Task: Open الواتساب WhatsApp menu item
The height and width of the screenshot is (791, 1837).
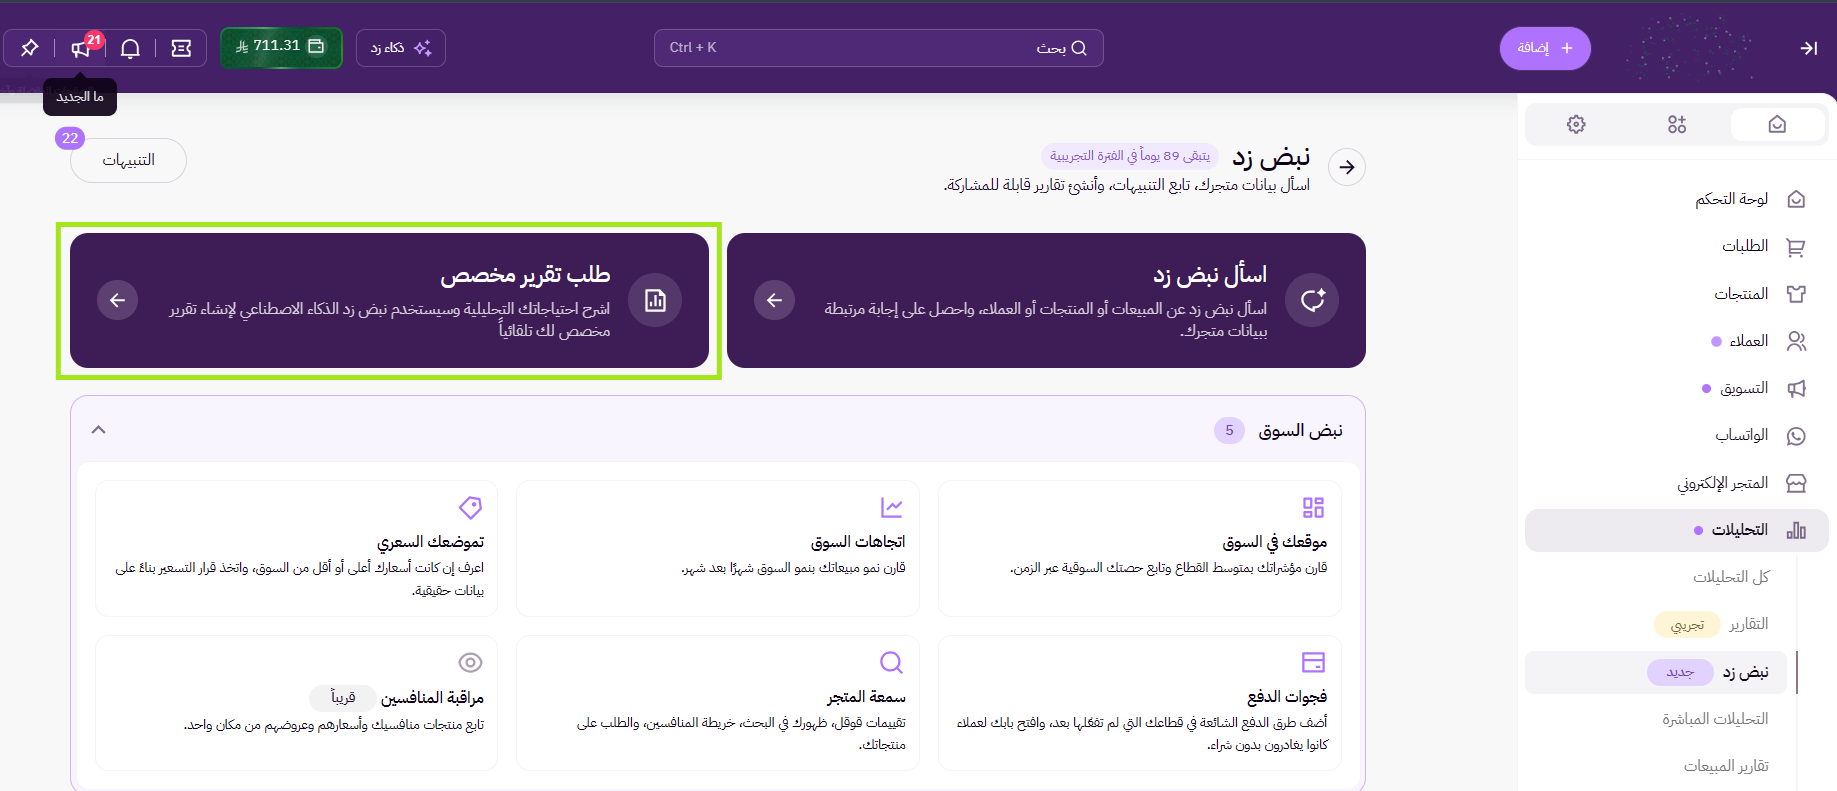Action: 1741,435
